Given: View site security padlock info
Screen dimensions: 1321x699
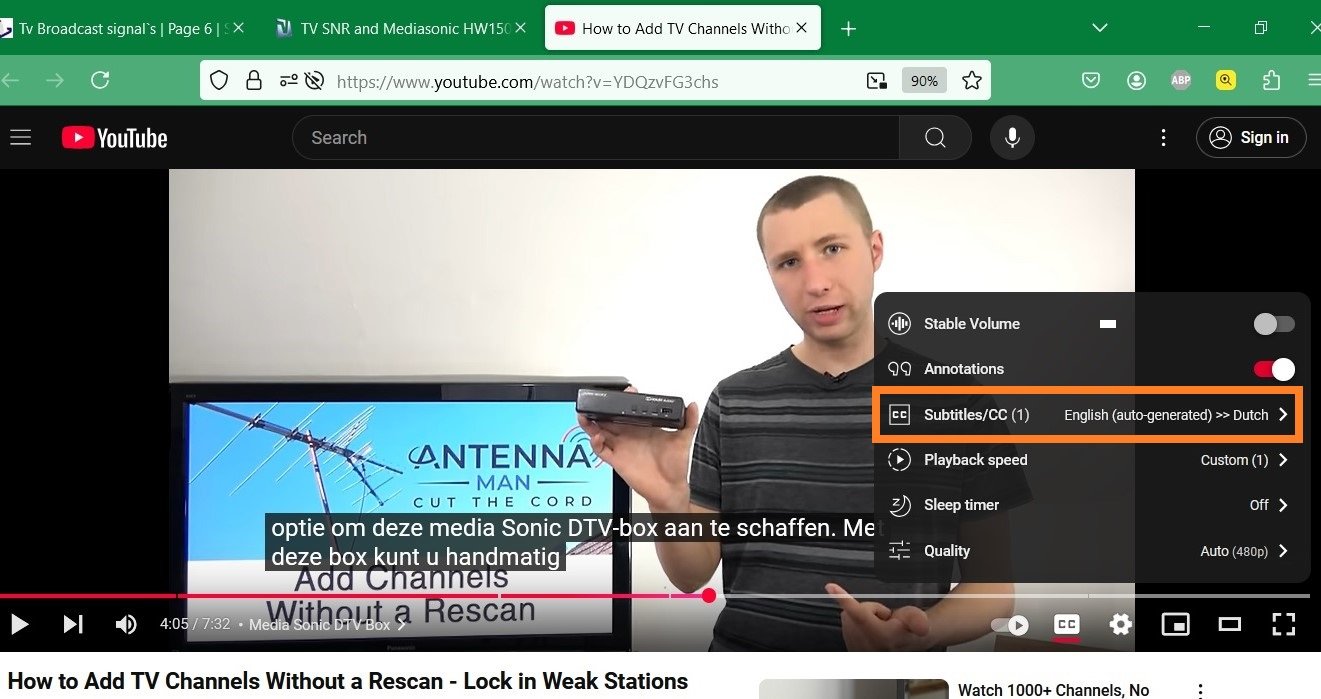Looking at the screenshot, I should click(x=254, y=81).
